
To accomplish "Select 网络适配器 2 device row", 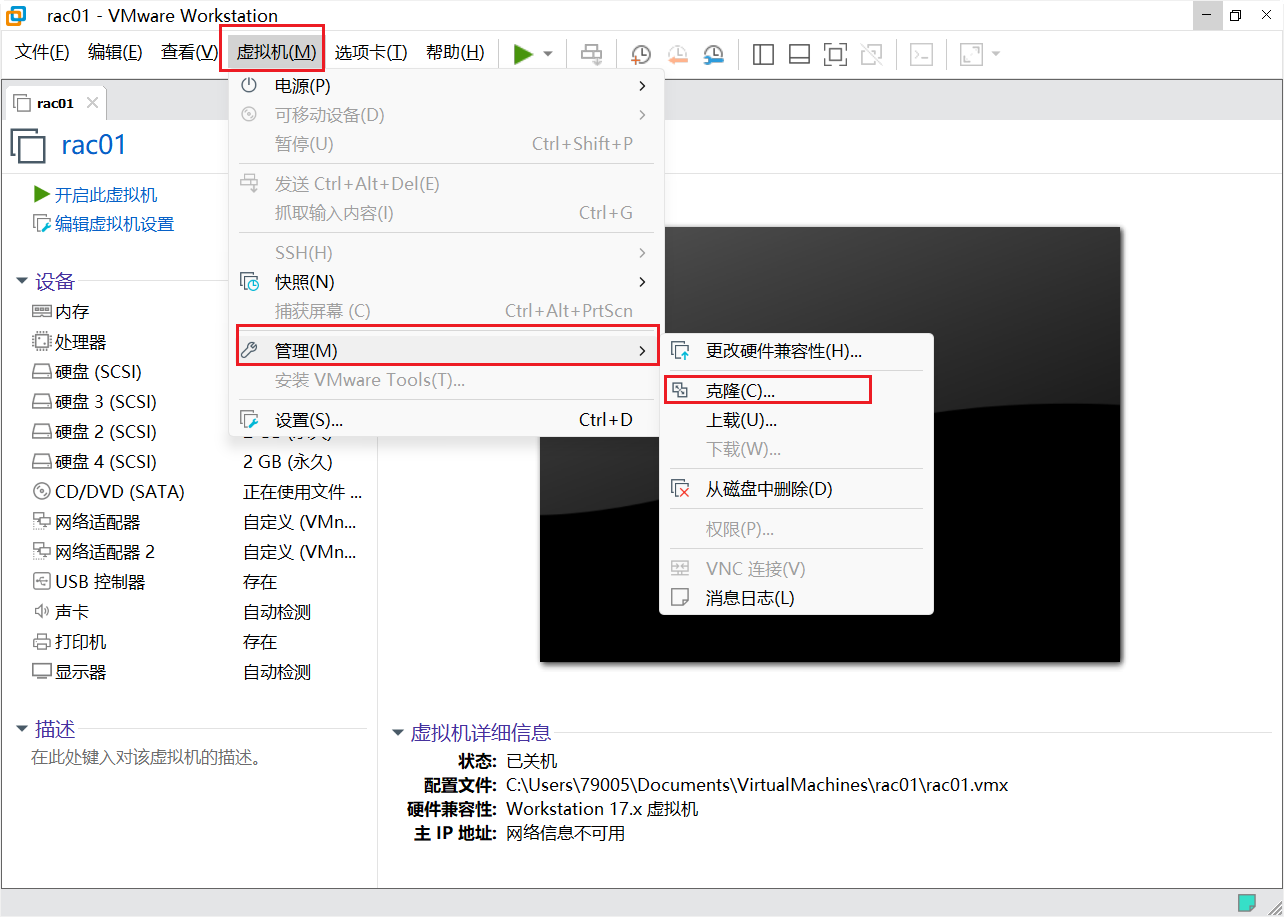I will click(x=197, y=552).
